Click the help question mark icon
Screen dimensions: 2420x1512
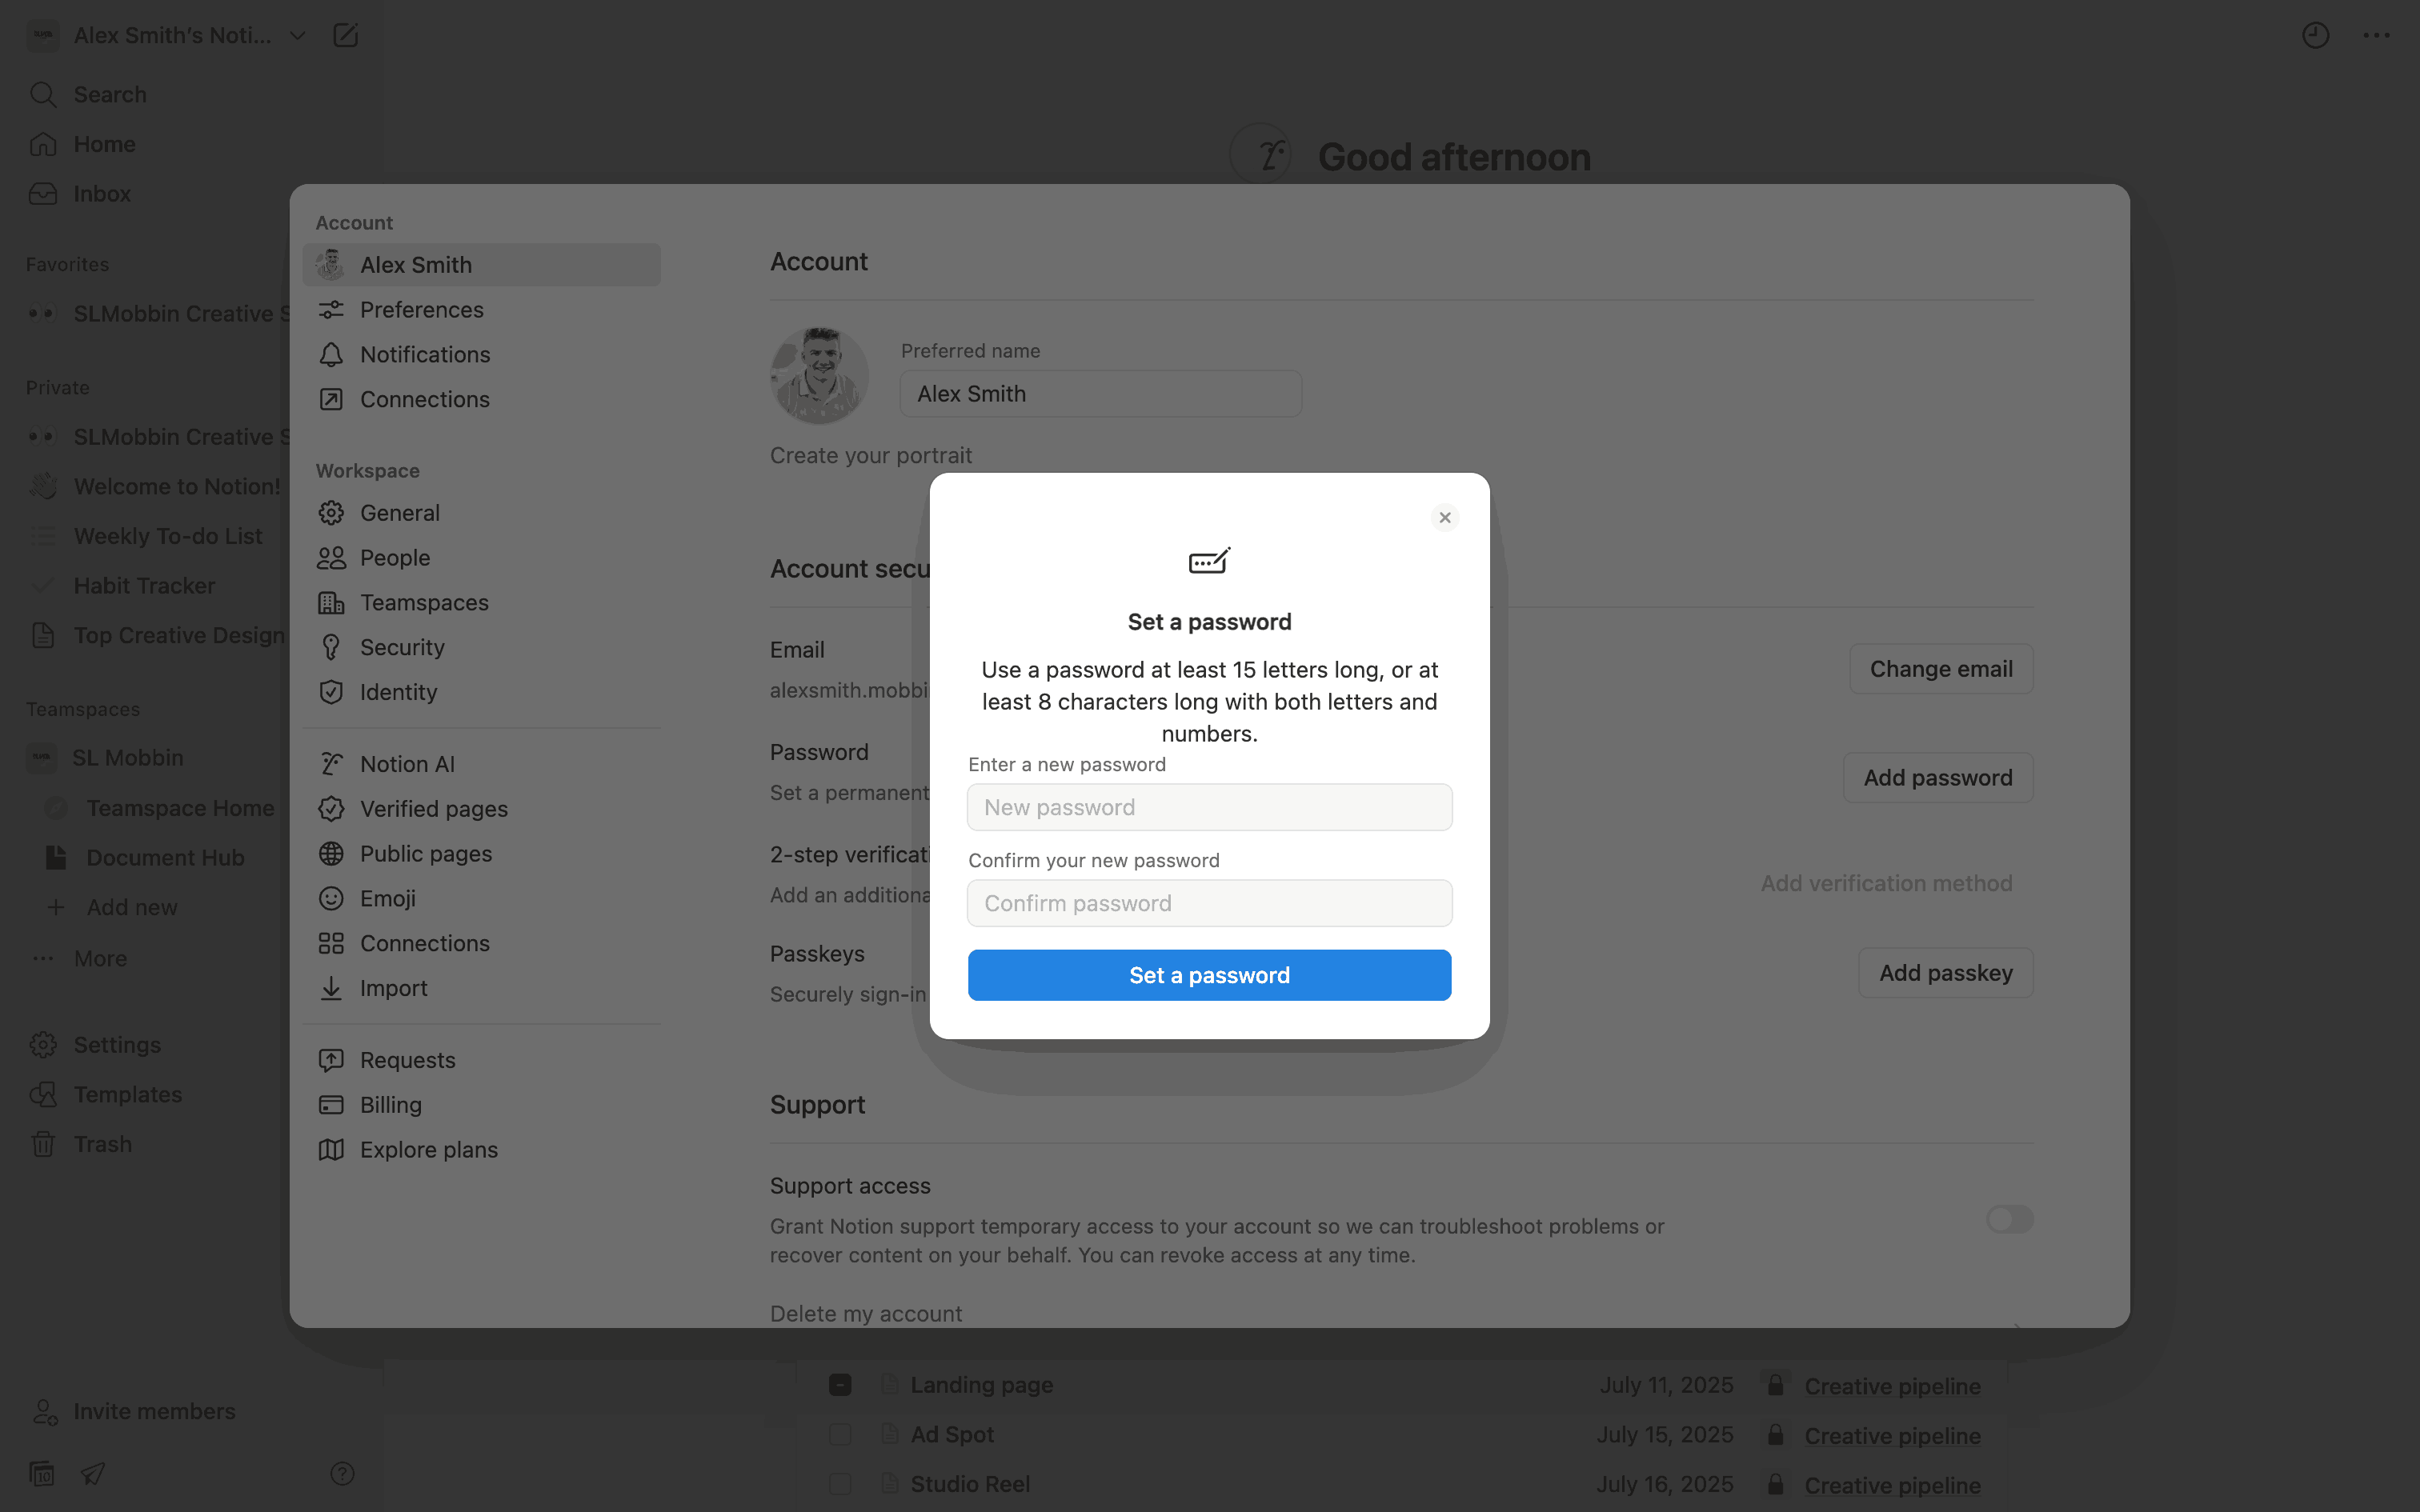[x=342, y=1473]
